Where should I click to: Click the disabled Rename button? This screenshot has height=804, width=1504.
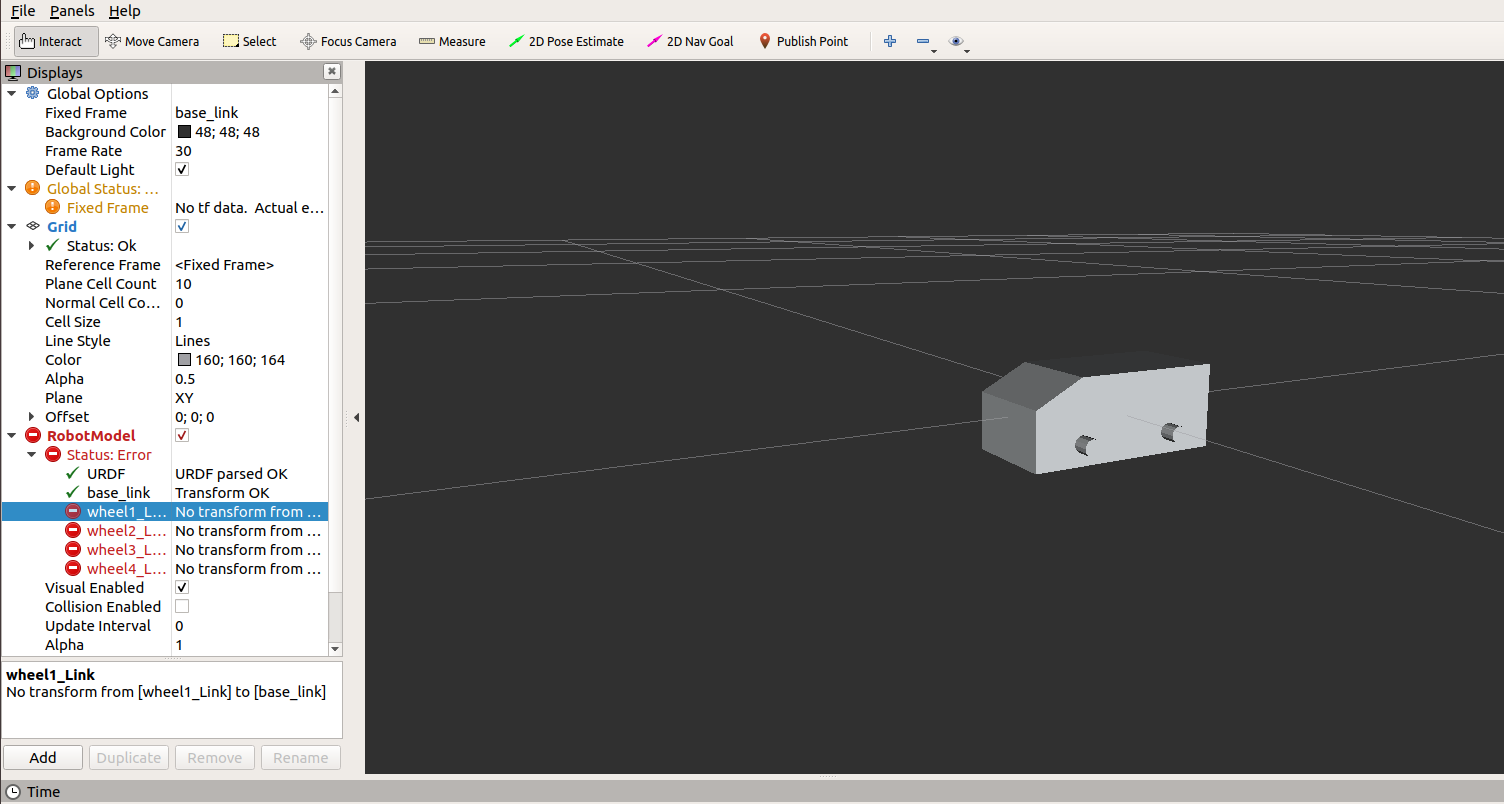[300, 757]
